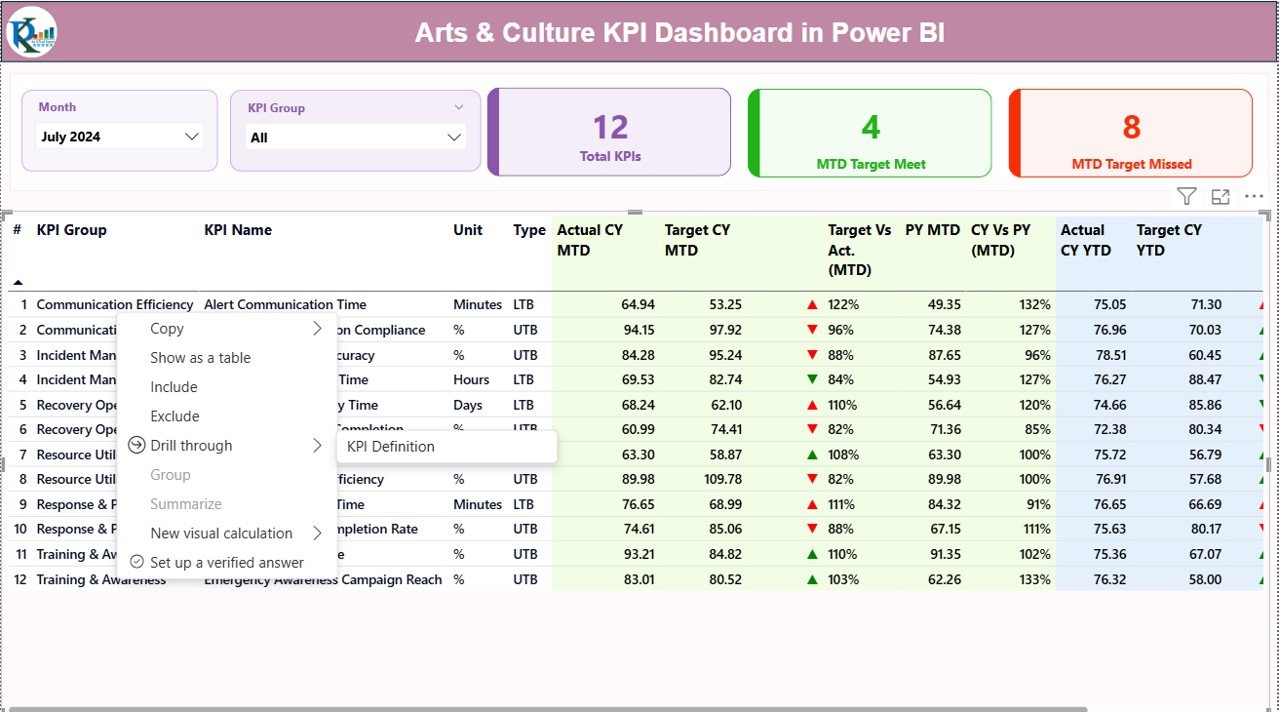The height and width of the screenshot is (712, 1280).
Task: Open the Month dropdown showing July 2024
Action: point(119,137)
